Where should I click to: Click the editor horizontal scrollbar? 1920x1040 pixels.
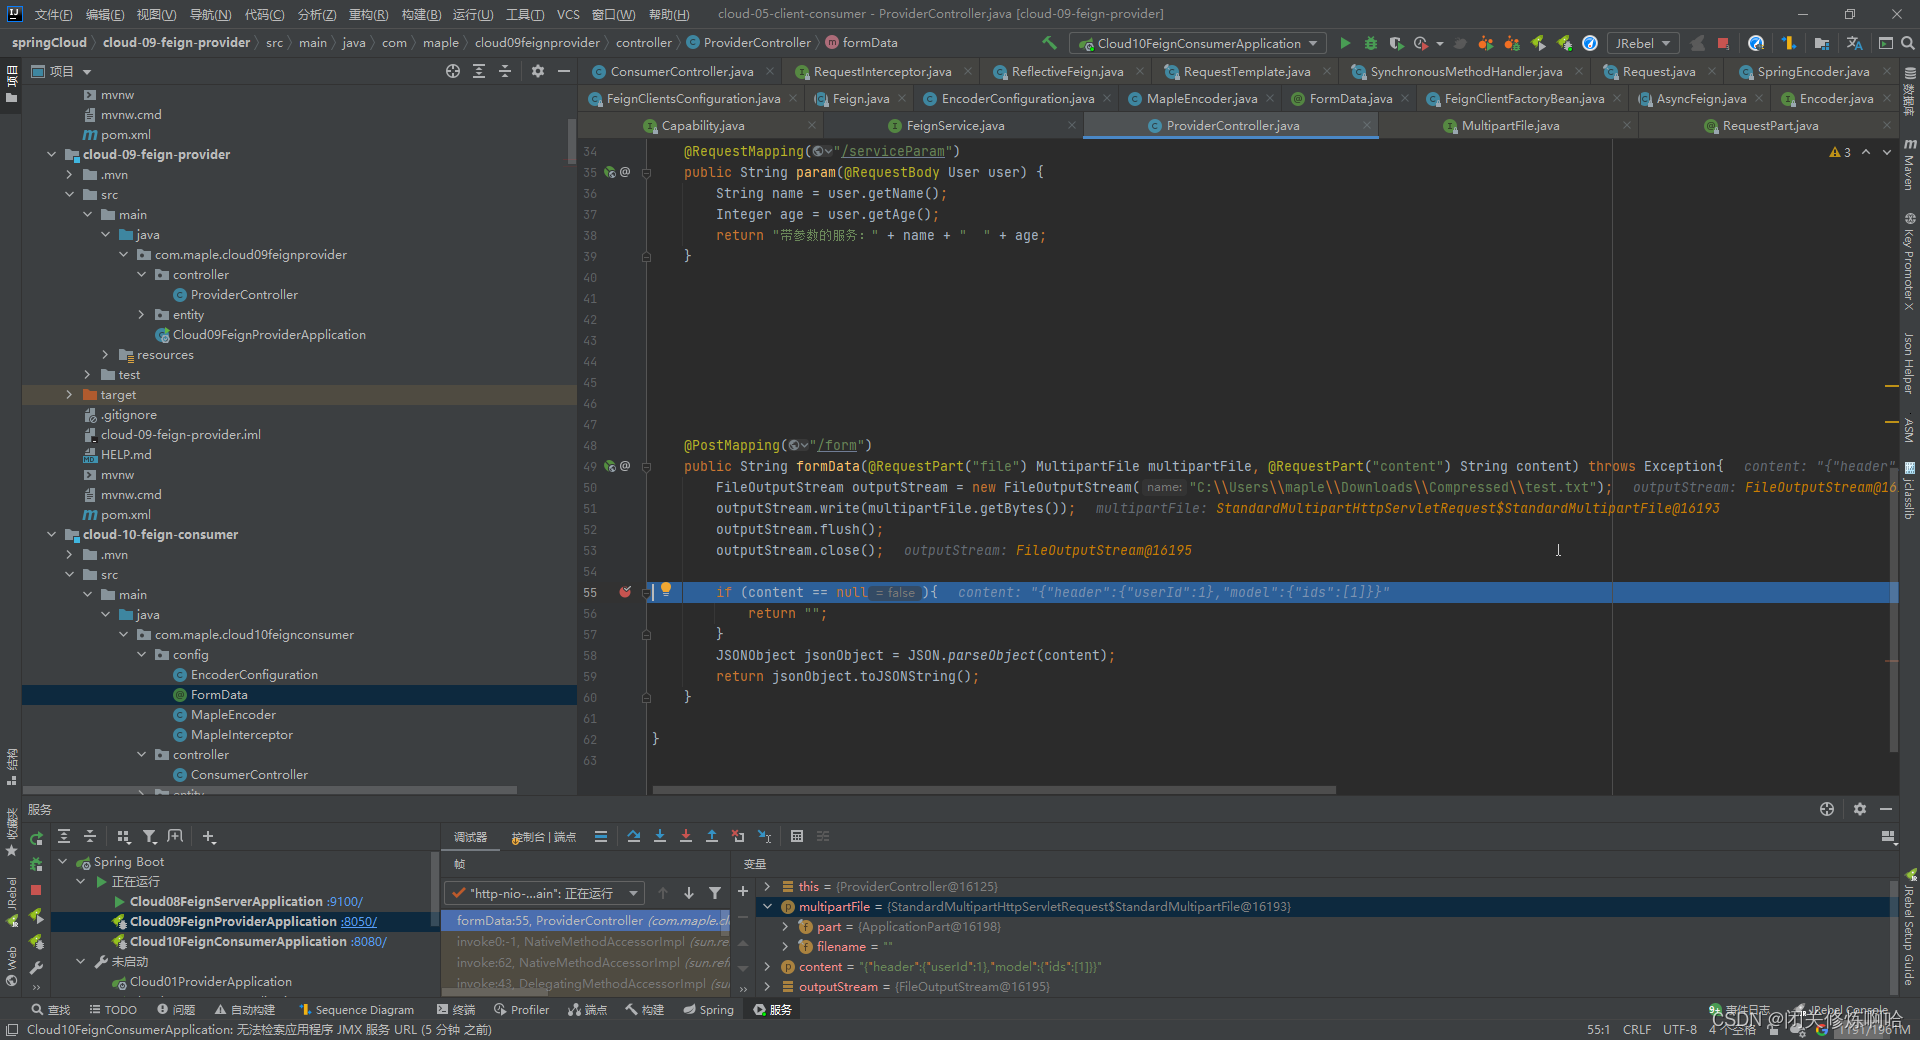tap(994, 790)
